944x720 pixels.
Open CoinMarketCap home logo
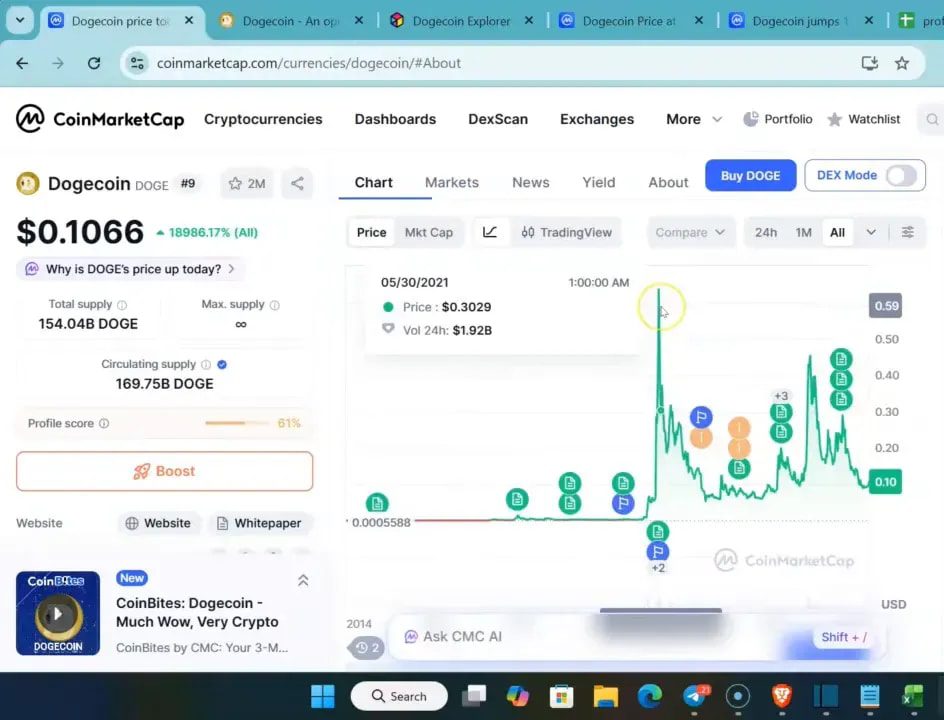pyautogui.click(x=100, y=119)
